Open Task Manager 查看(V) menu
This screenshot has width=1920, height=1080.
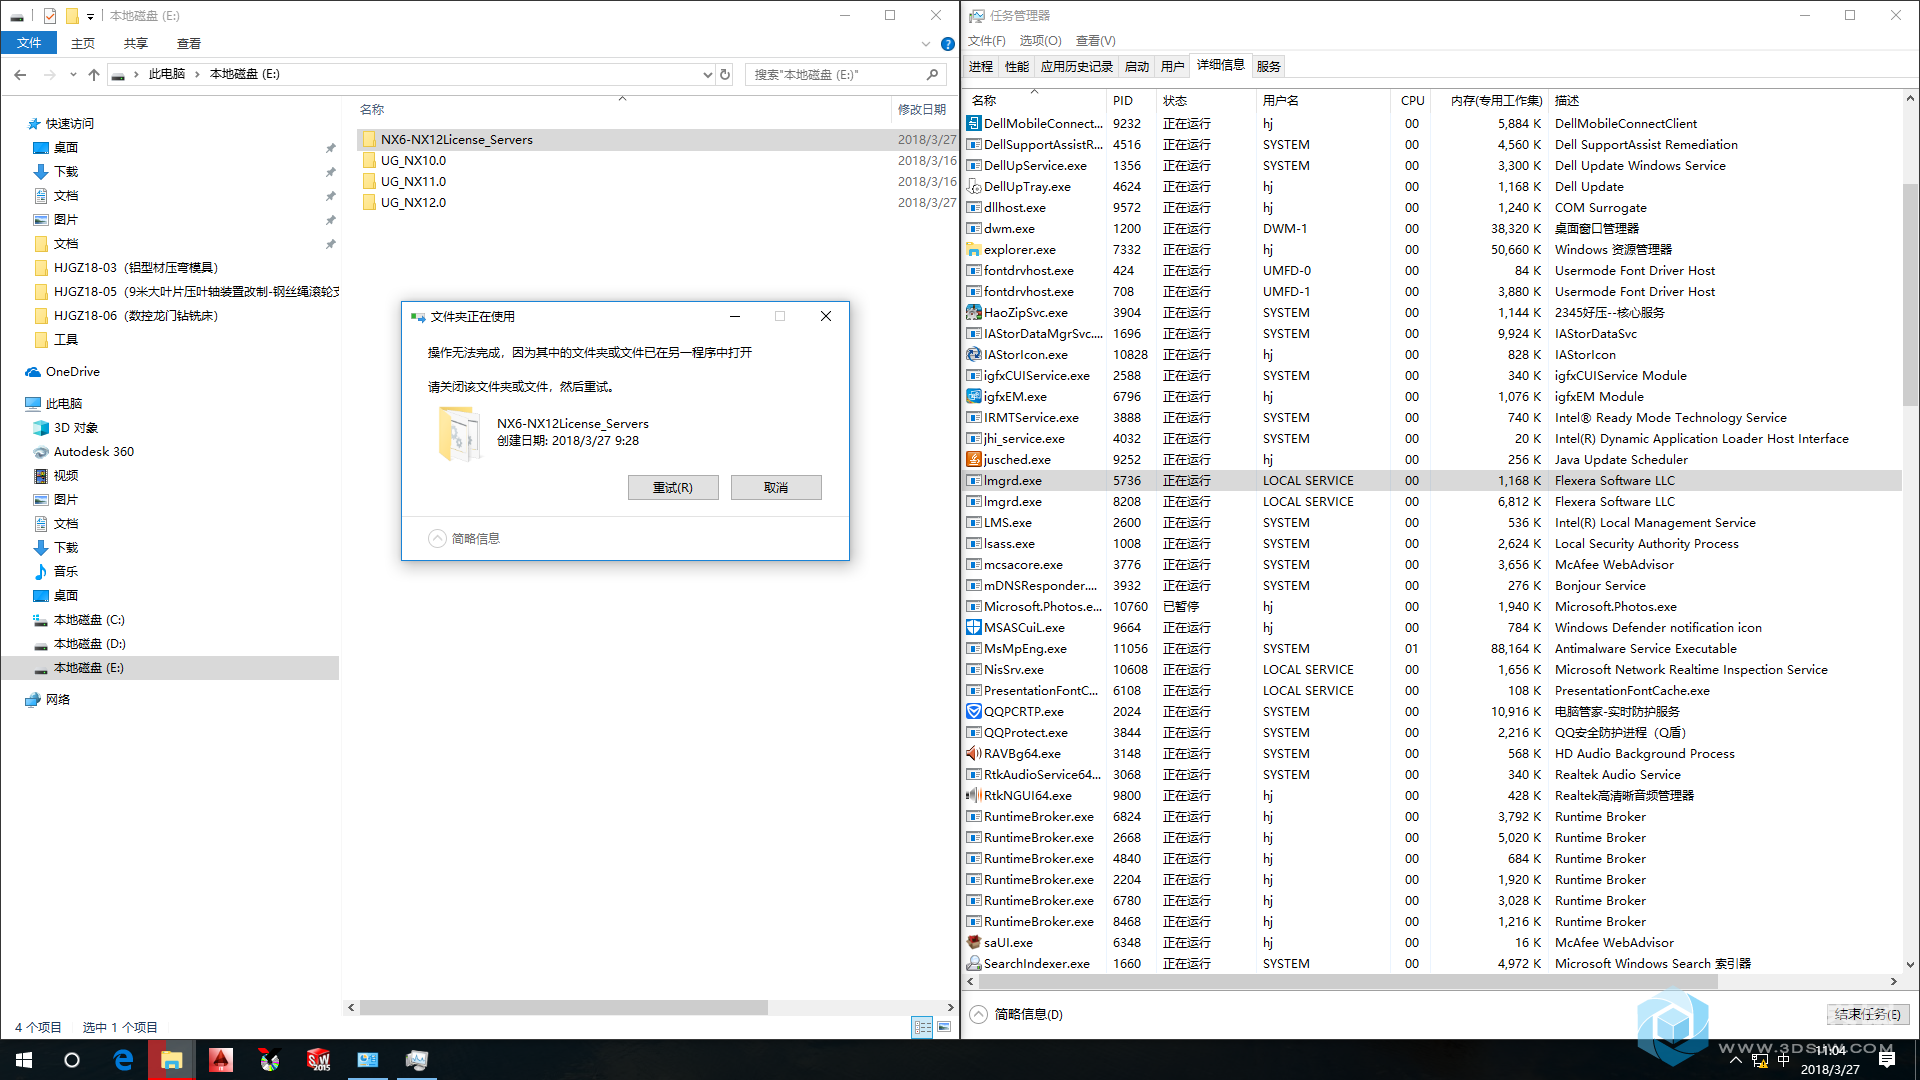tap(1095, 41)
